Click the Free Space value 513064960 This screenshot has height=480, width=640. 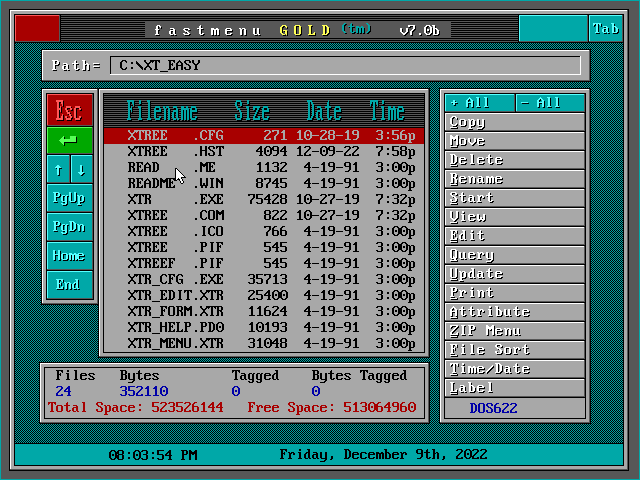click(x=380, y=407)
